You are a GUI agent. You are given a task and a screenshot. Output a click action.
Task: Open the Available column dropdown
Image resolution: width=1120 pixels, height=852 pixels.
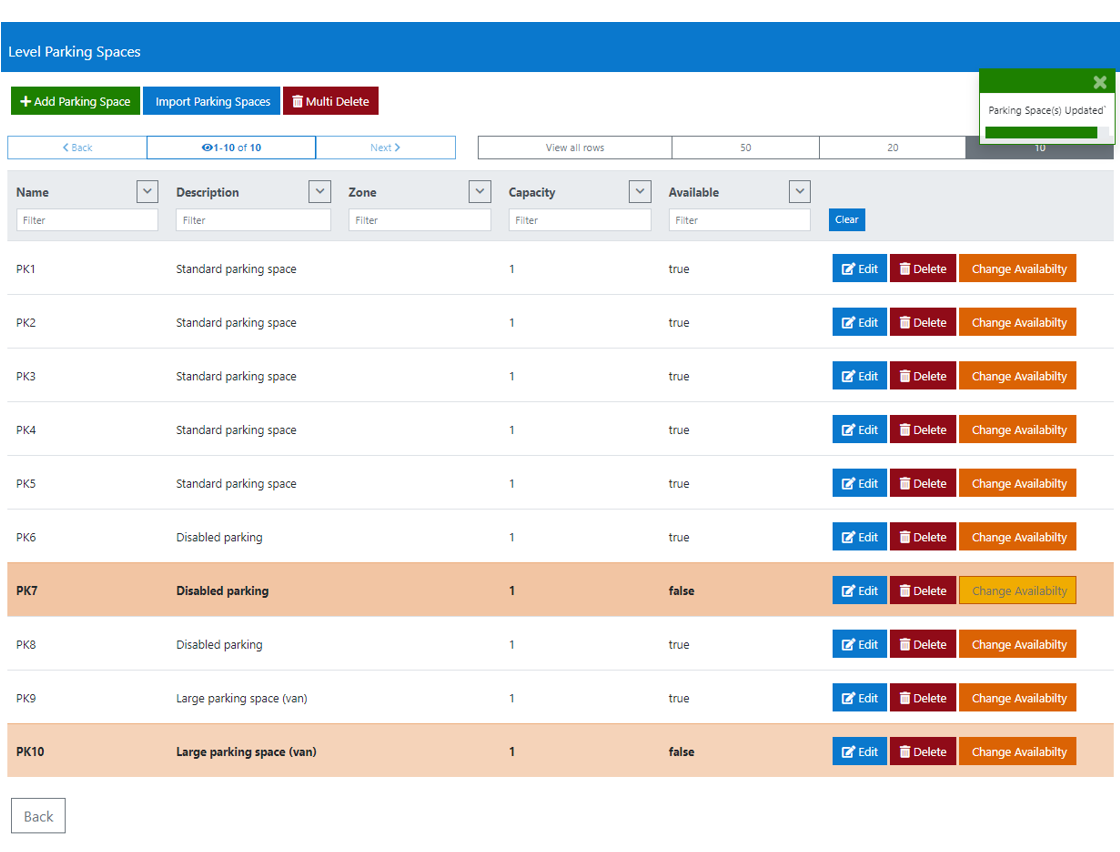[800, 191]
